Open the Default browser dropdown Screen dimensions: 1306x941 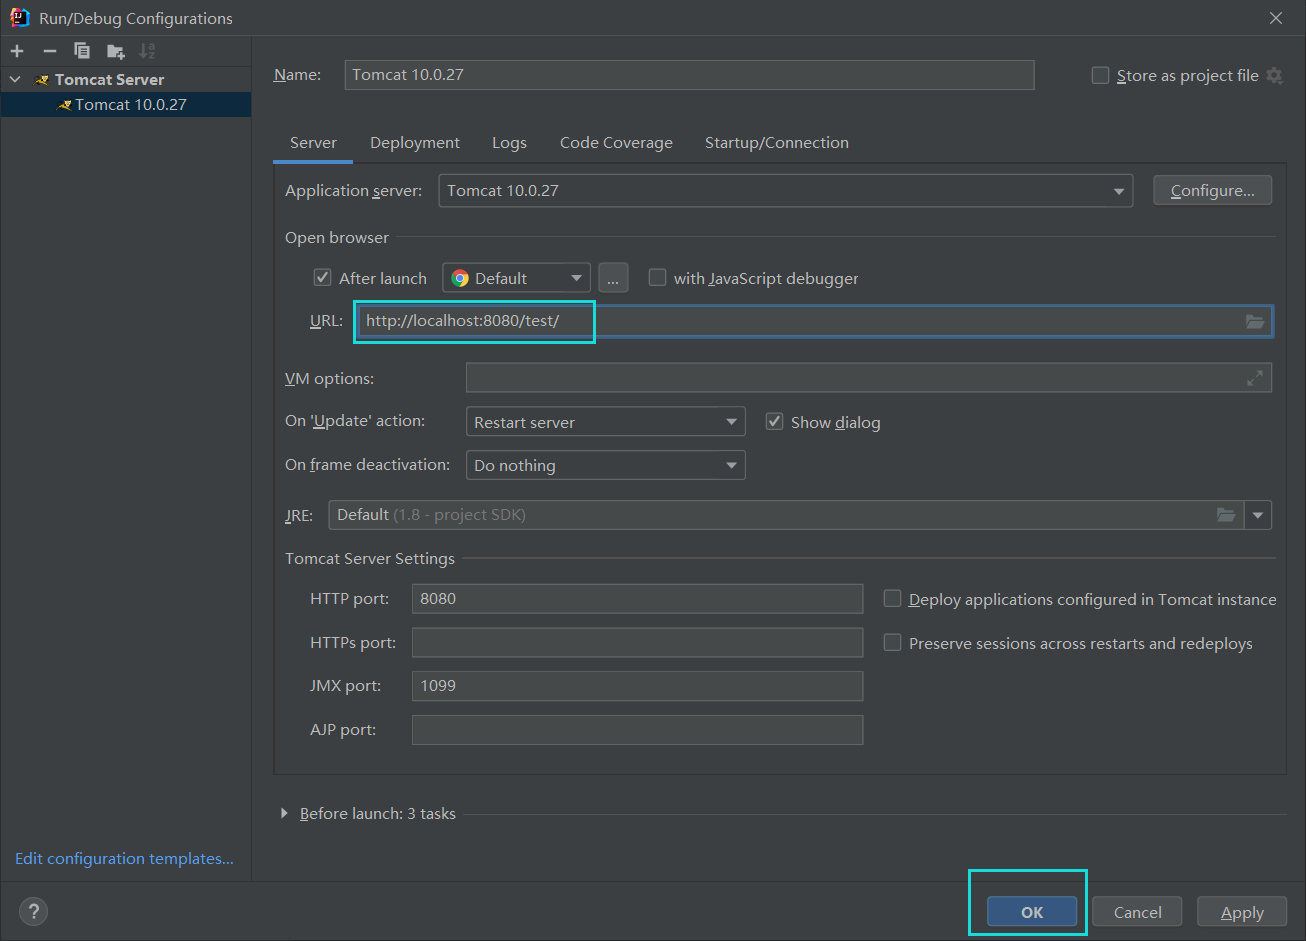tap(516, 278)
